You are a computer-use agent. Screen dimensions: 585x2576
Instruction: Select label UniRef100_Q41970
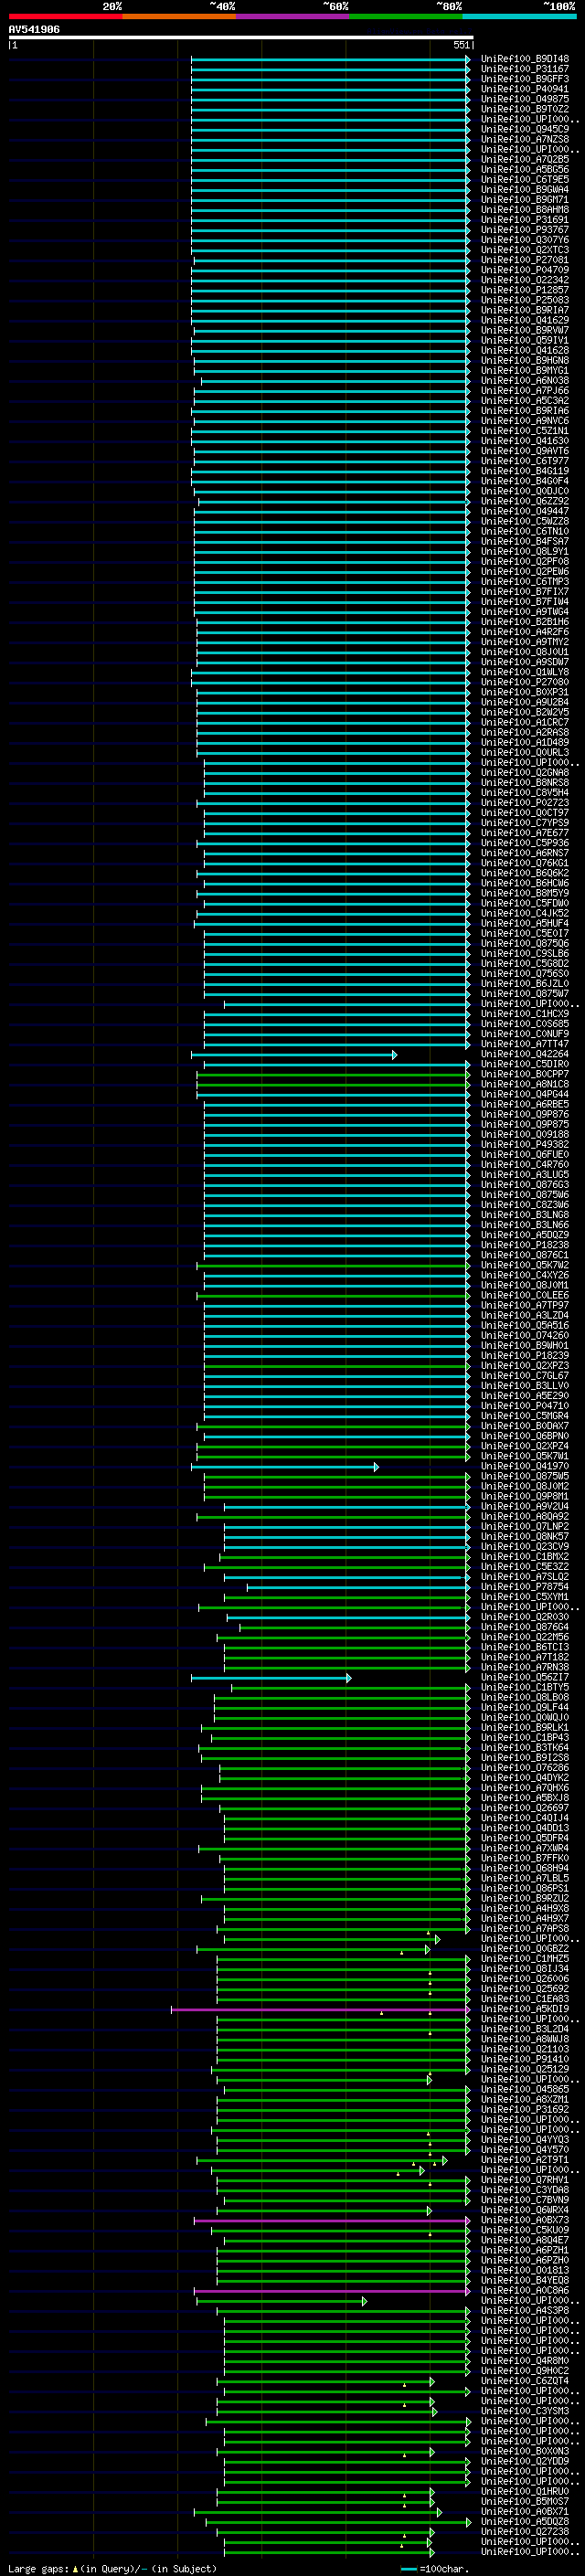[x=524, y=1466]
